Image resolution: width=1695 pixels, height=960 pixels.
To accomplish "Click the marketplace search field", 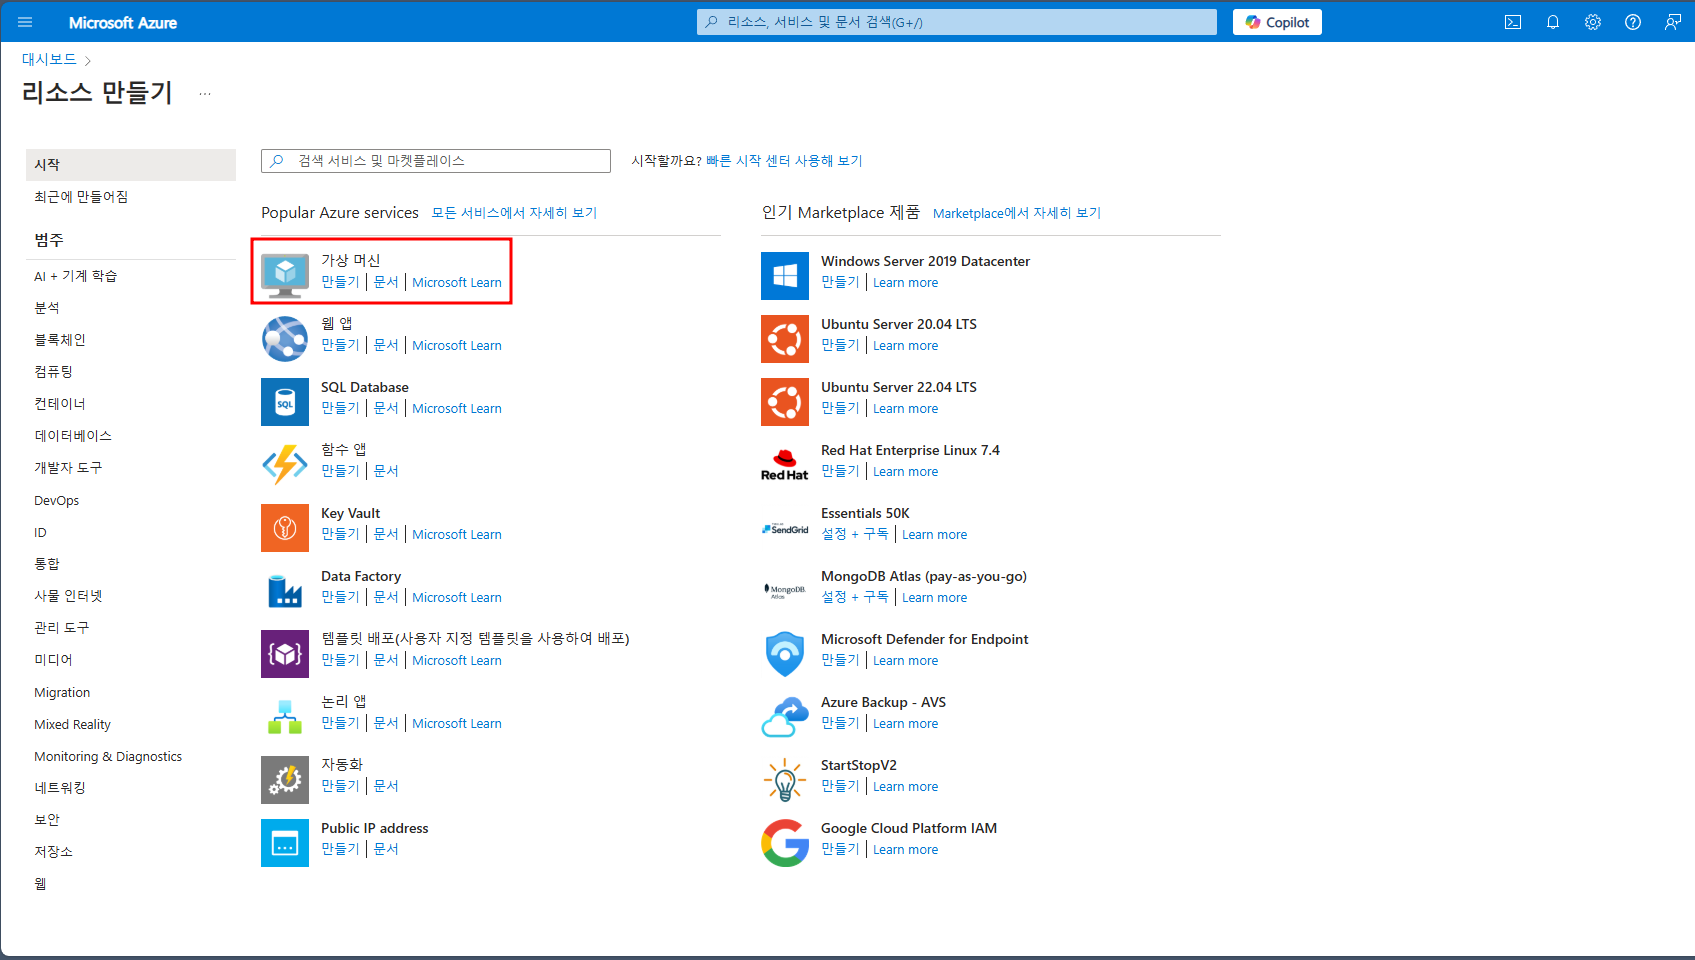I will tap(436, 161).
